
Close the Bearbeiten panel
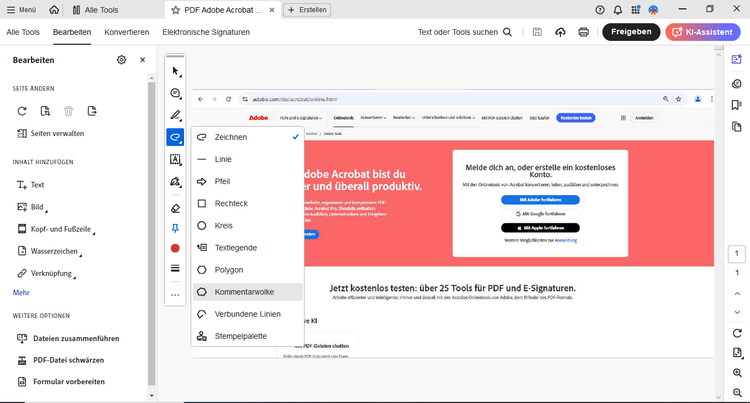click(143, 60)
